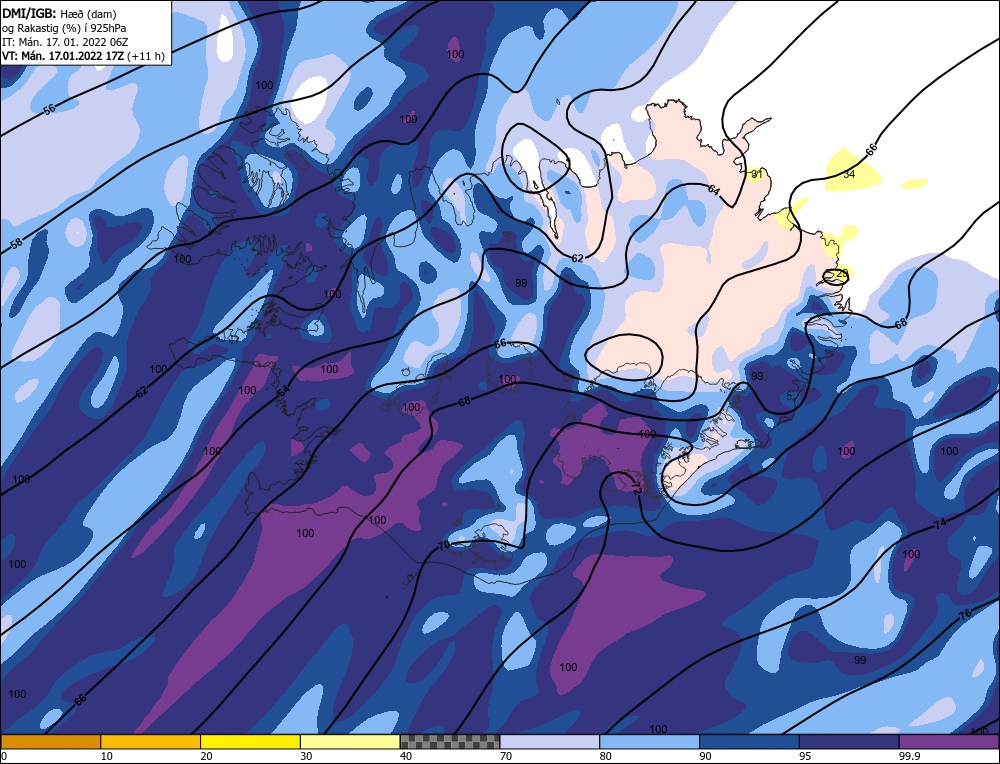Click the humidity value '28' inside small contour
The width and height of the screenshot is (1000, 764).
842,274
